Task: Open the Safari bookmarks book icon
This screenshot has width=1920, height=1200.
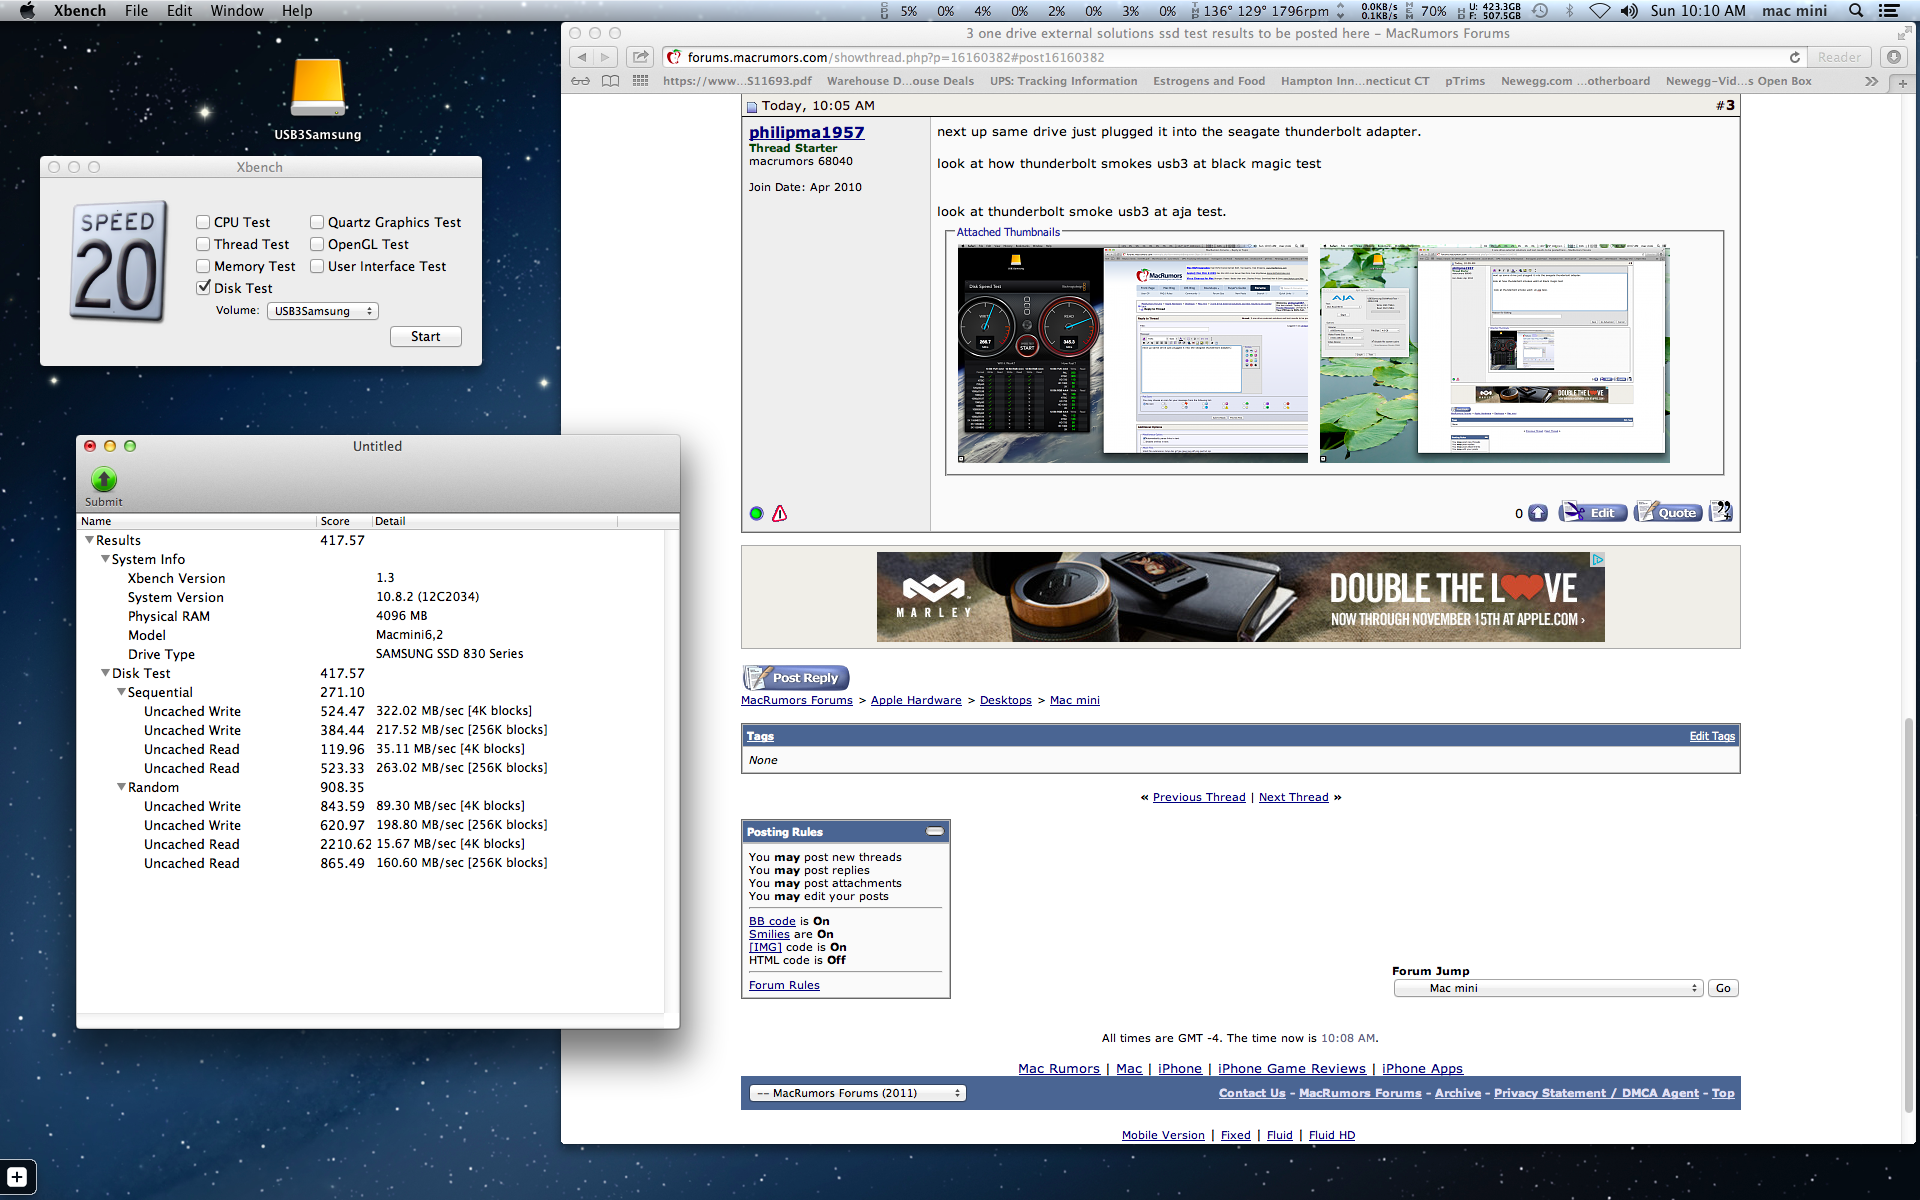Action: pyautogui.click(x=610, y=81)
